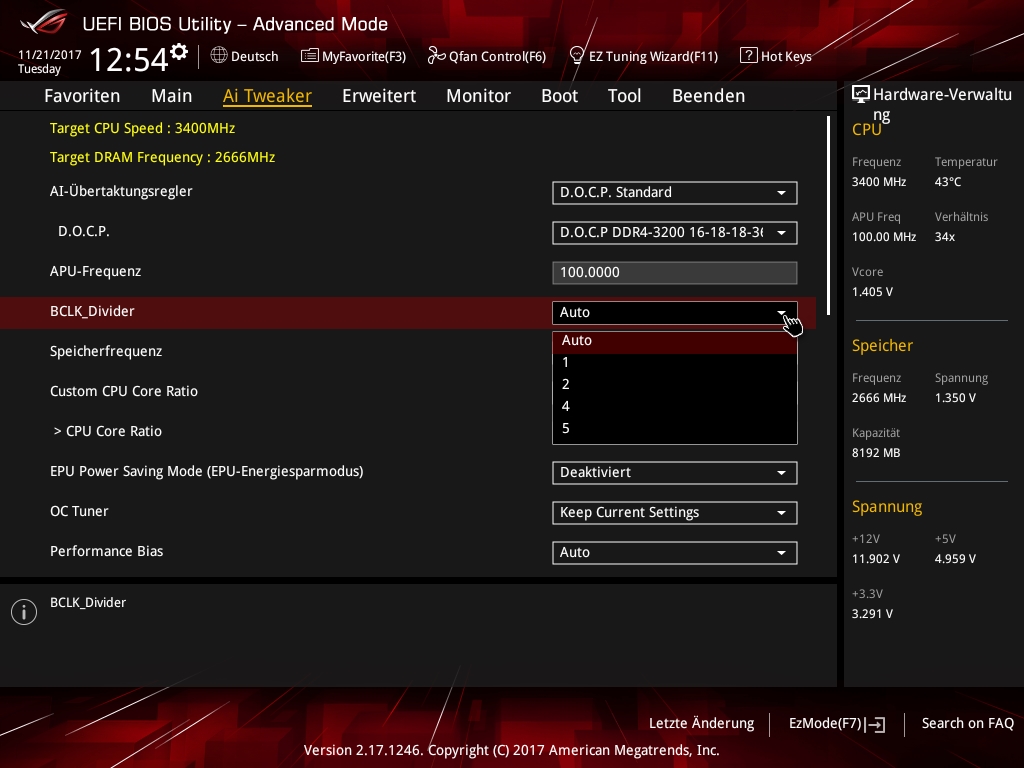Switch to EzMode(F7)
Screen dimensions: 1024x768
(837, 724)
